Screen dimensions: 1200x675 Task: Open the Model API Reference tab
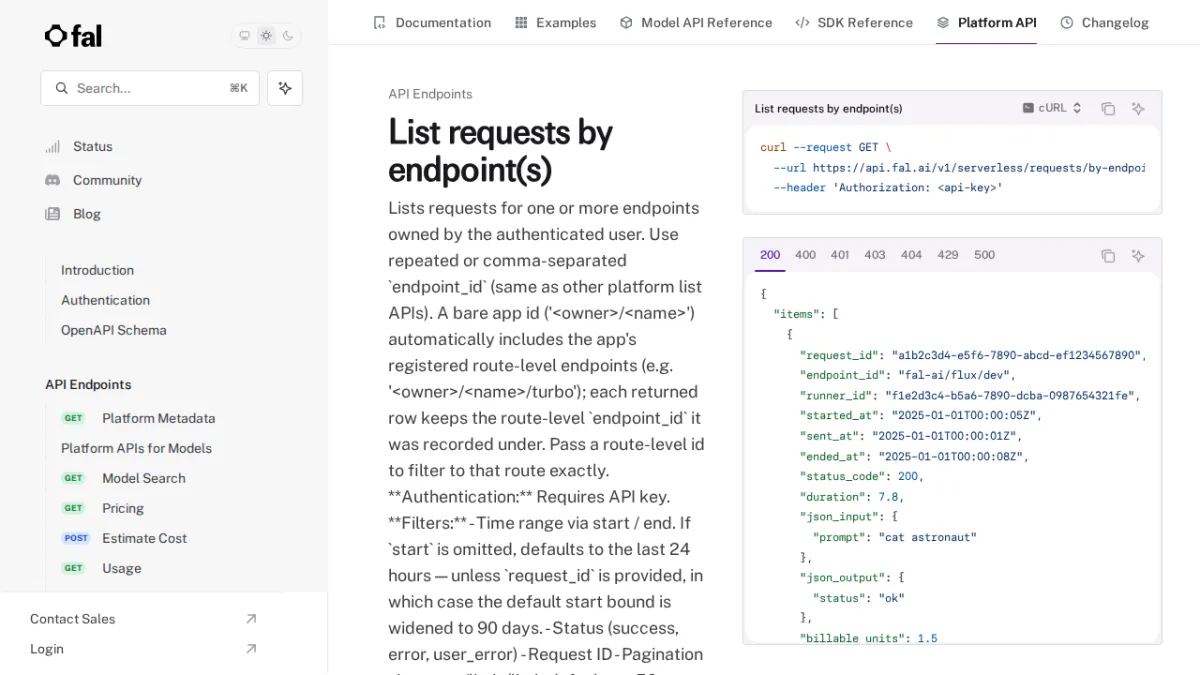696,22
